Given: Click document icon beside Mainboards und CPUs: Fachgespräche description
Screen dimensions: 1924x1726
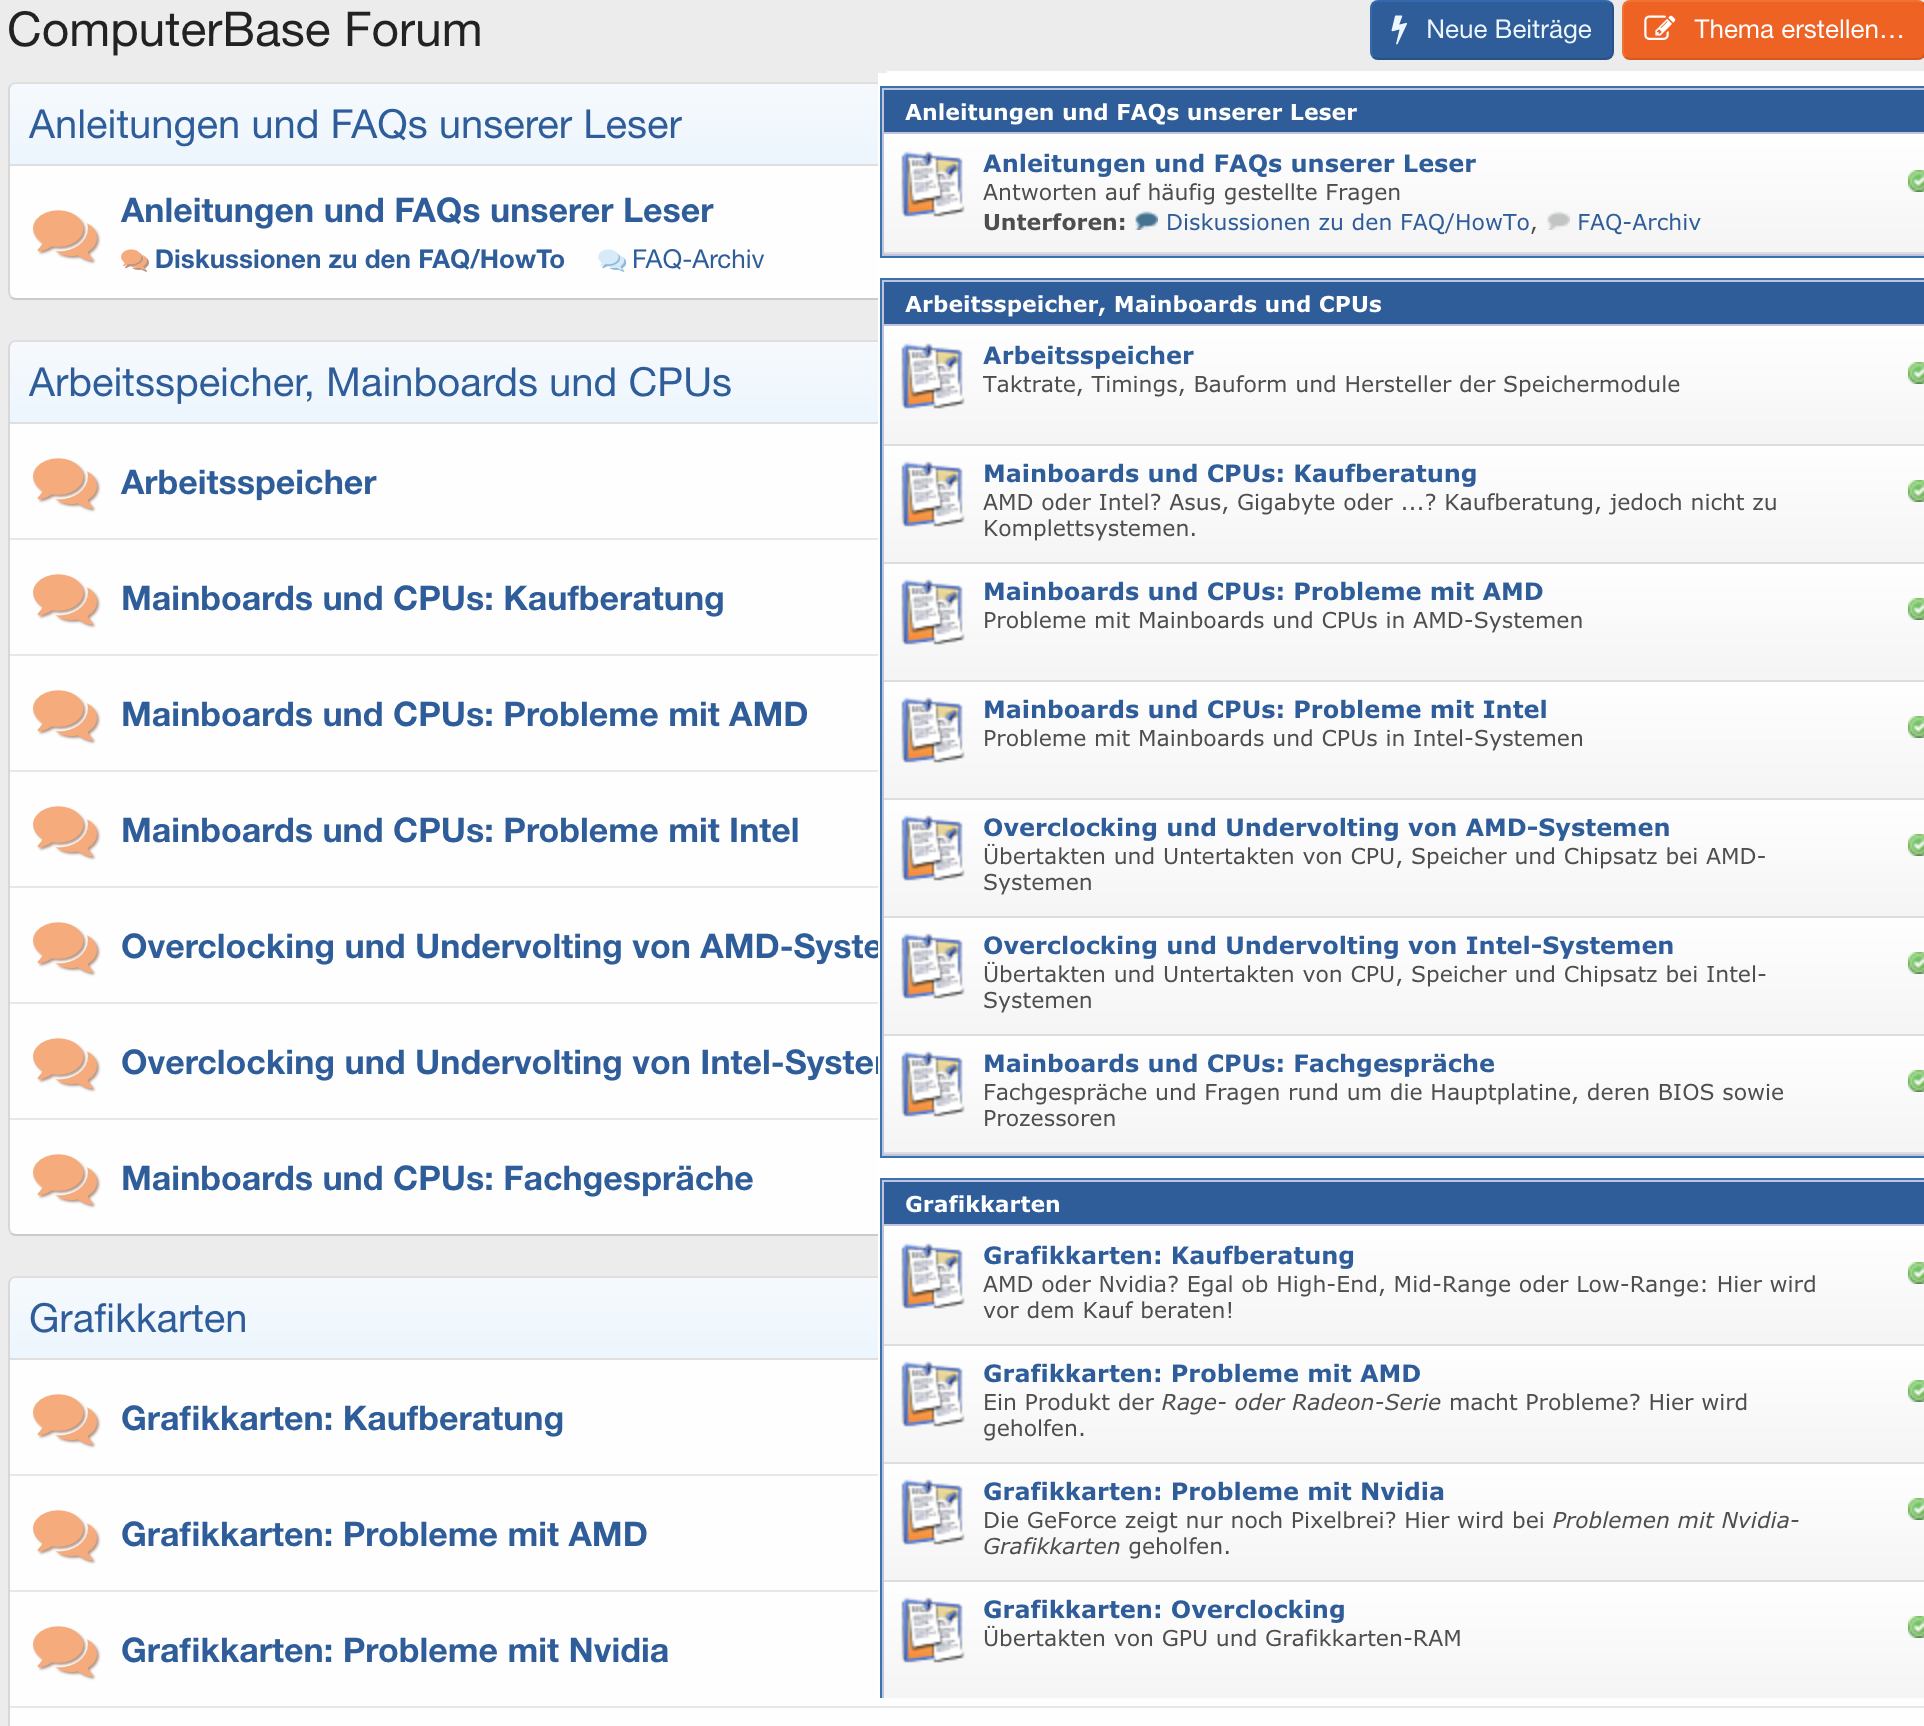Looking at the screenshot, I should (x=932, y=1084).
